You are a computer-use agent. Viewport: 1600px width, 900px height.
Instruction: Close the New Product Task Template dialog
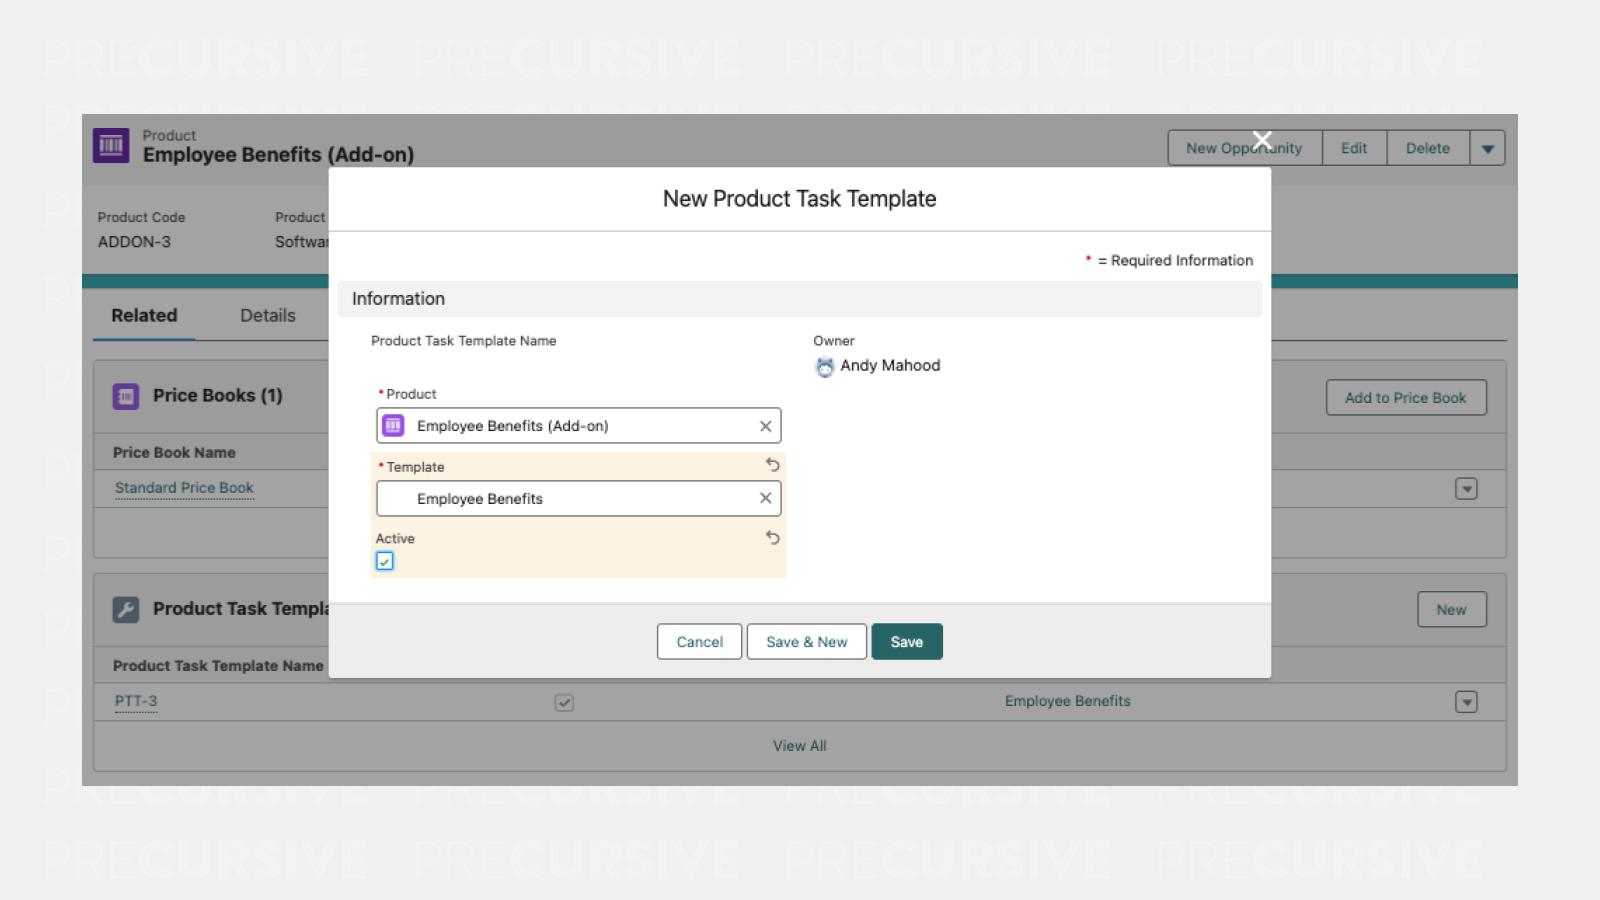click(x=1262, y=141)
